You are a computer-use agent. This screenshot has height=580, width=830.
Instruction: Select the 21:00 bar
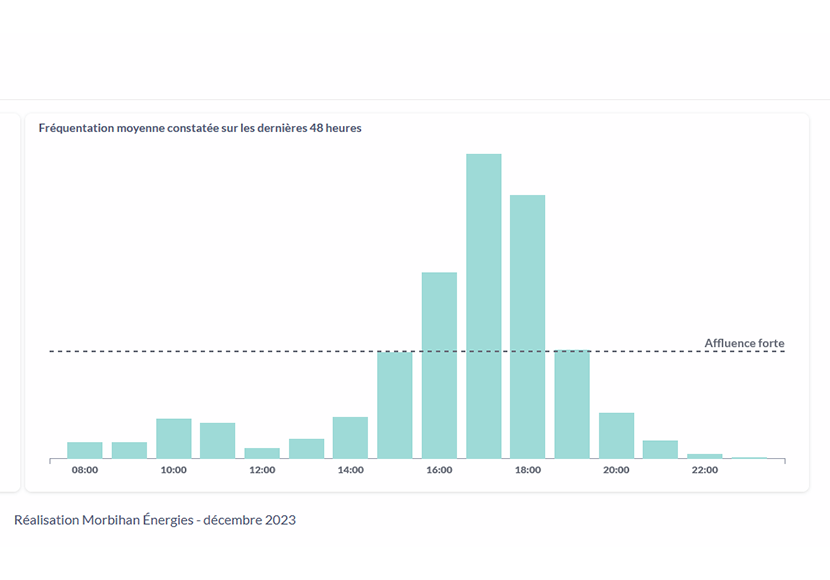click(661, 449)
